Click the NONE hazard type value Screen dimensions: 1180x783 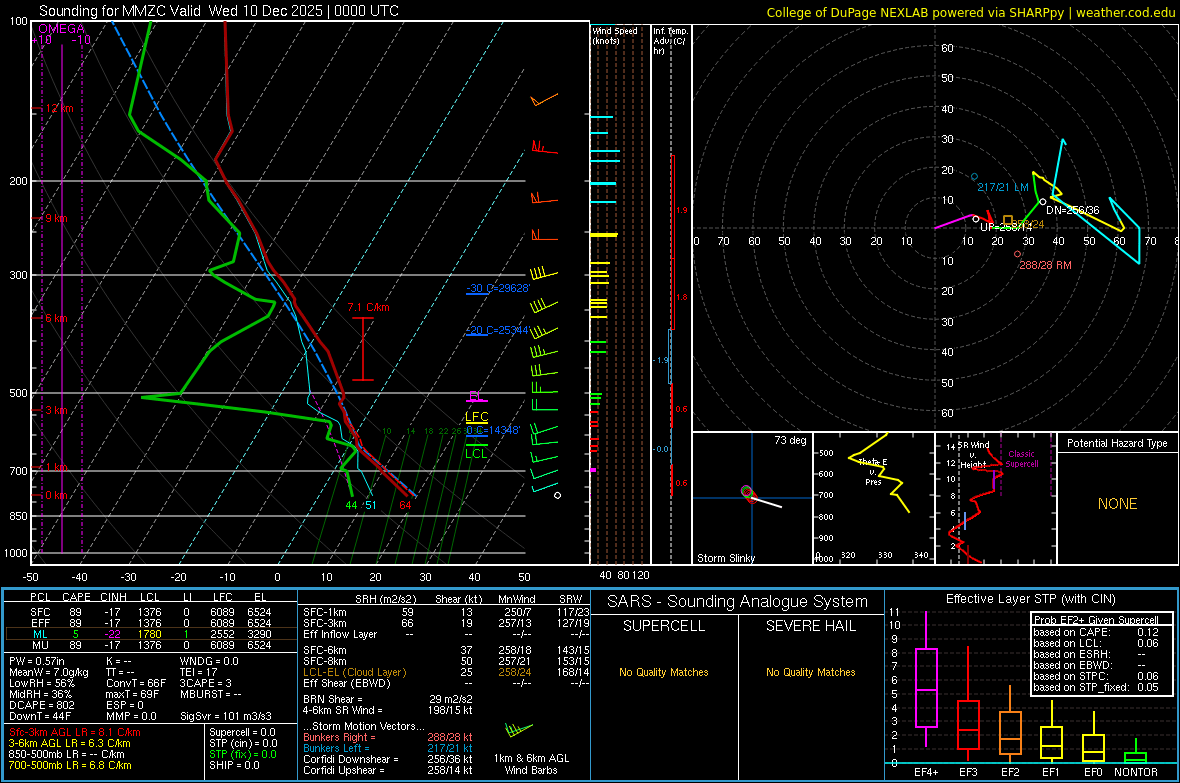(x=1118, y=504)
